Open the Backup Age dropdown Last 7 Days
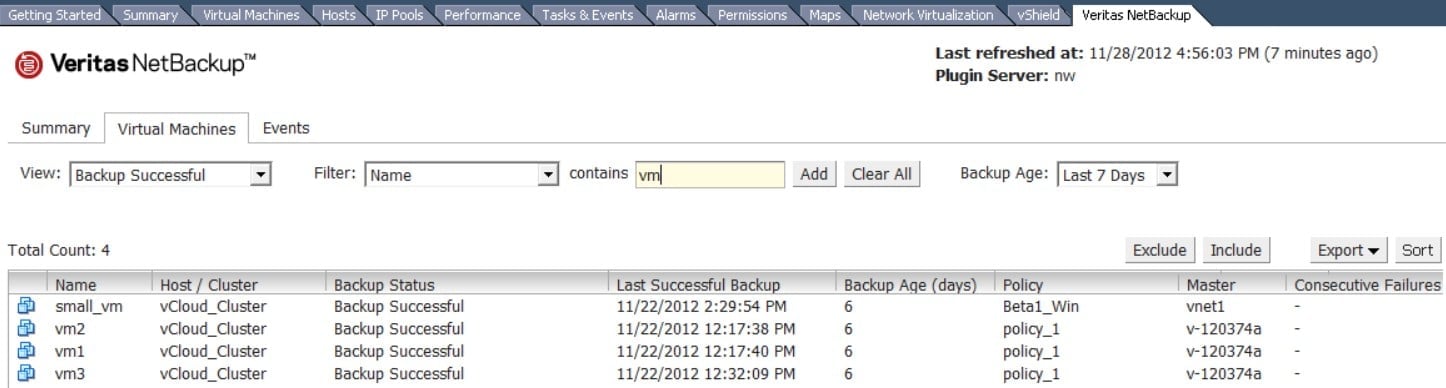This screenshot has height=388, width=1446. pyautogui.click(x=1117, y=175)
